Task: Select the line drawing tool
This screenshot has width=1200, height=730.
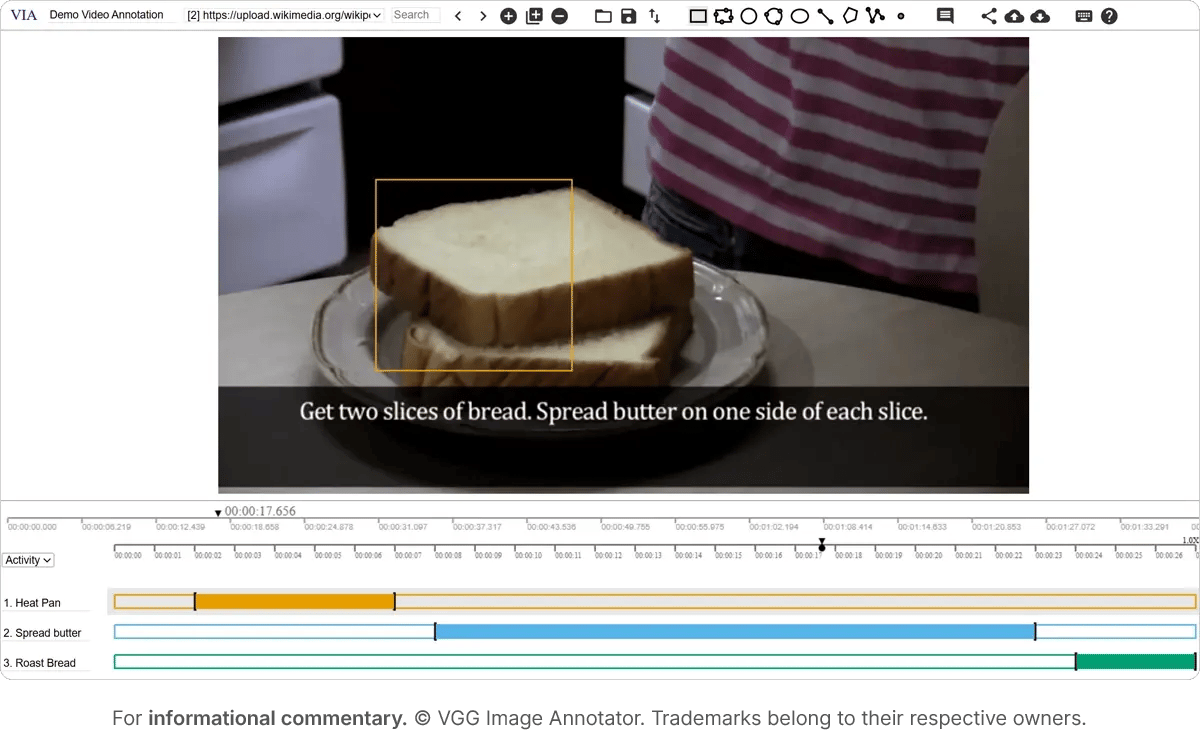Action: 823,15
